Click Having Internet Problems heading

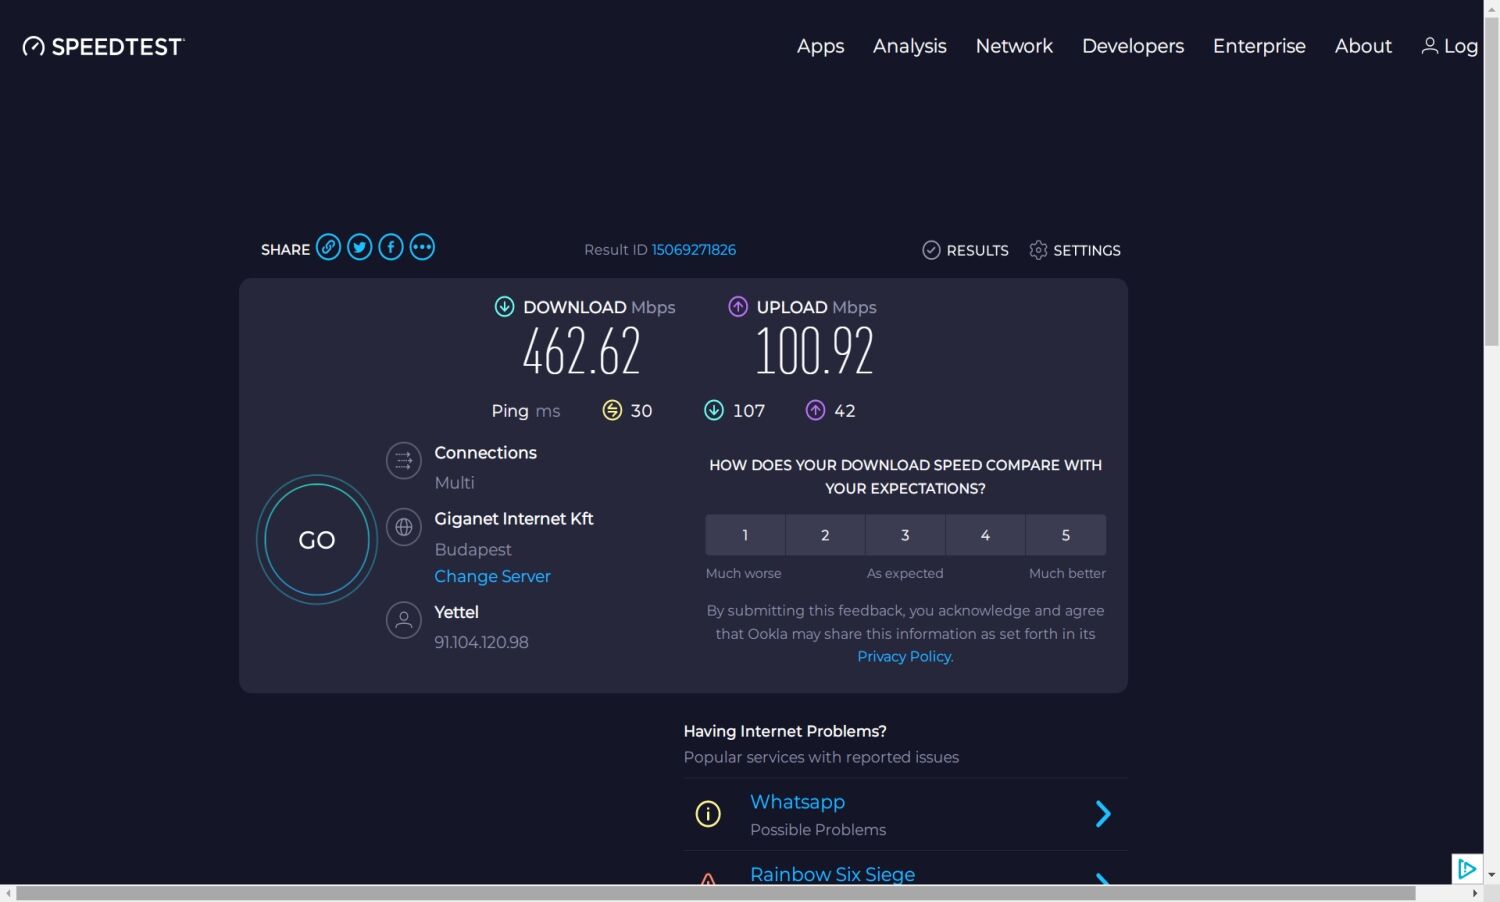click(x=785, y=731)
